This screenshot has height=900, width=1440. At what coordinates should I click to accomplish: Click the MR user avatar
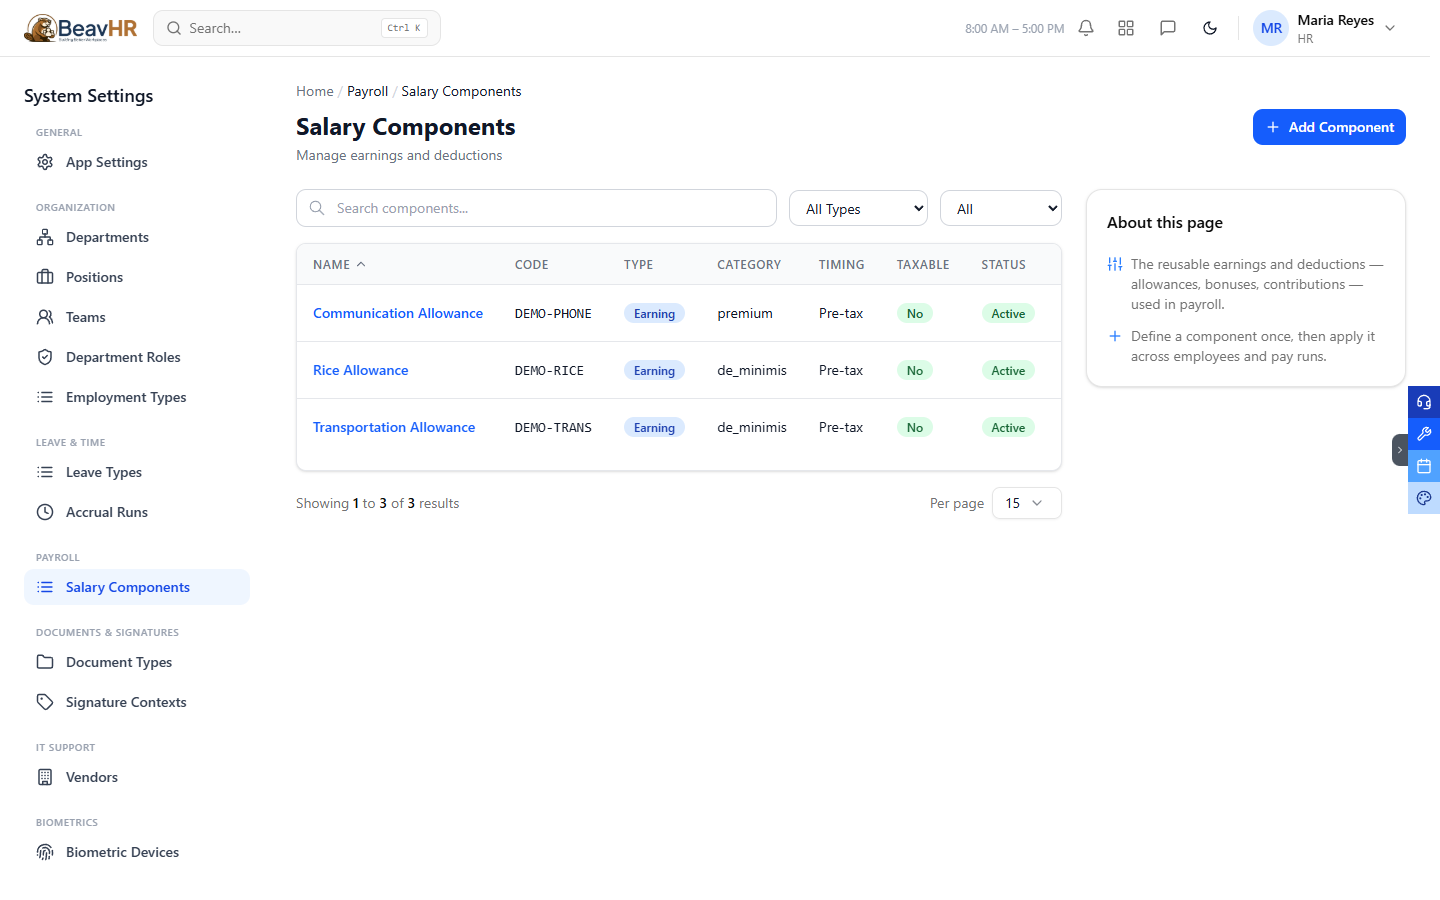tap(1271, 28)
